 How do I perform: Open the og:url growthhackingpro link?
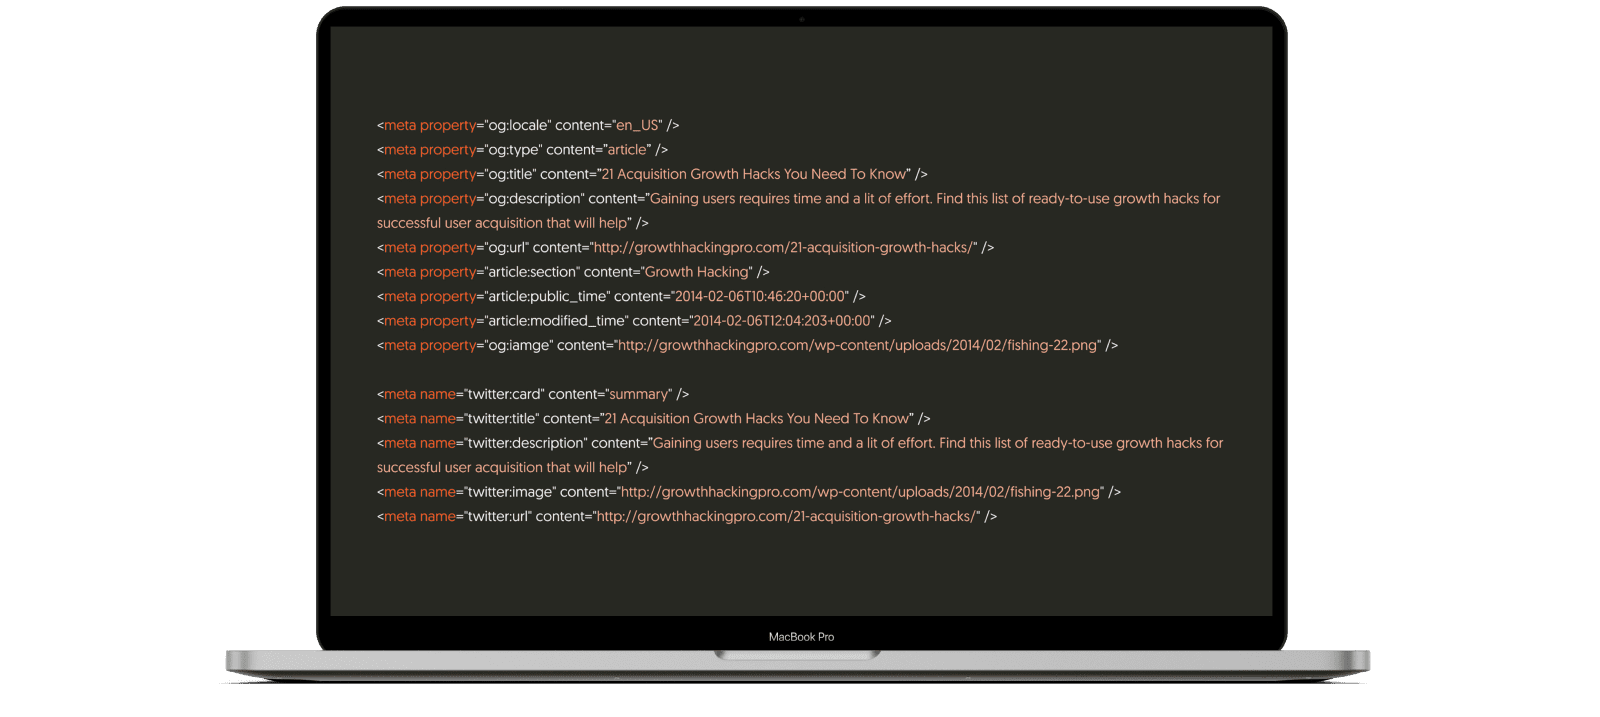(783, 247)
